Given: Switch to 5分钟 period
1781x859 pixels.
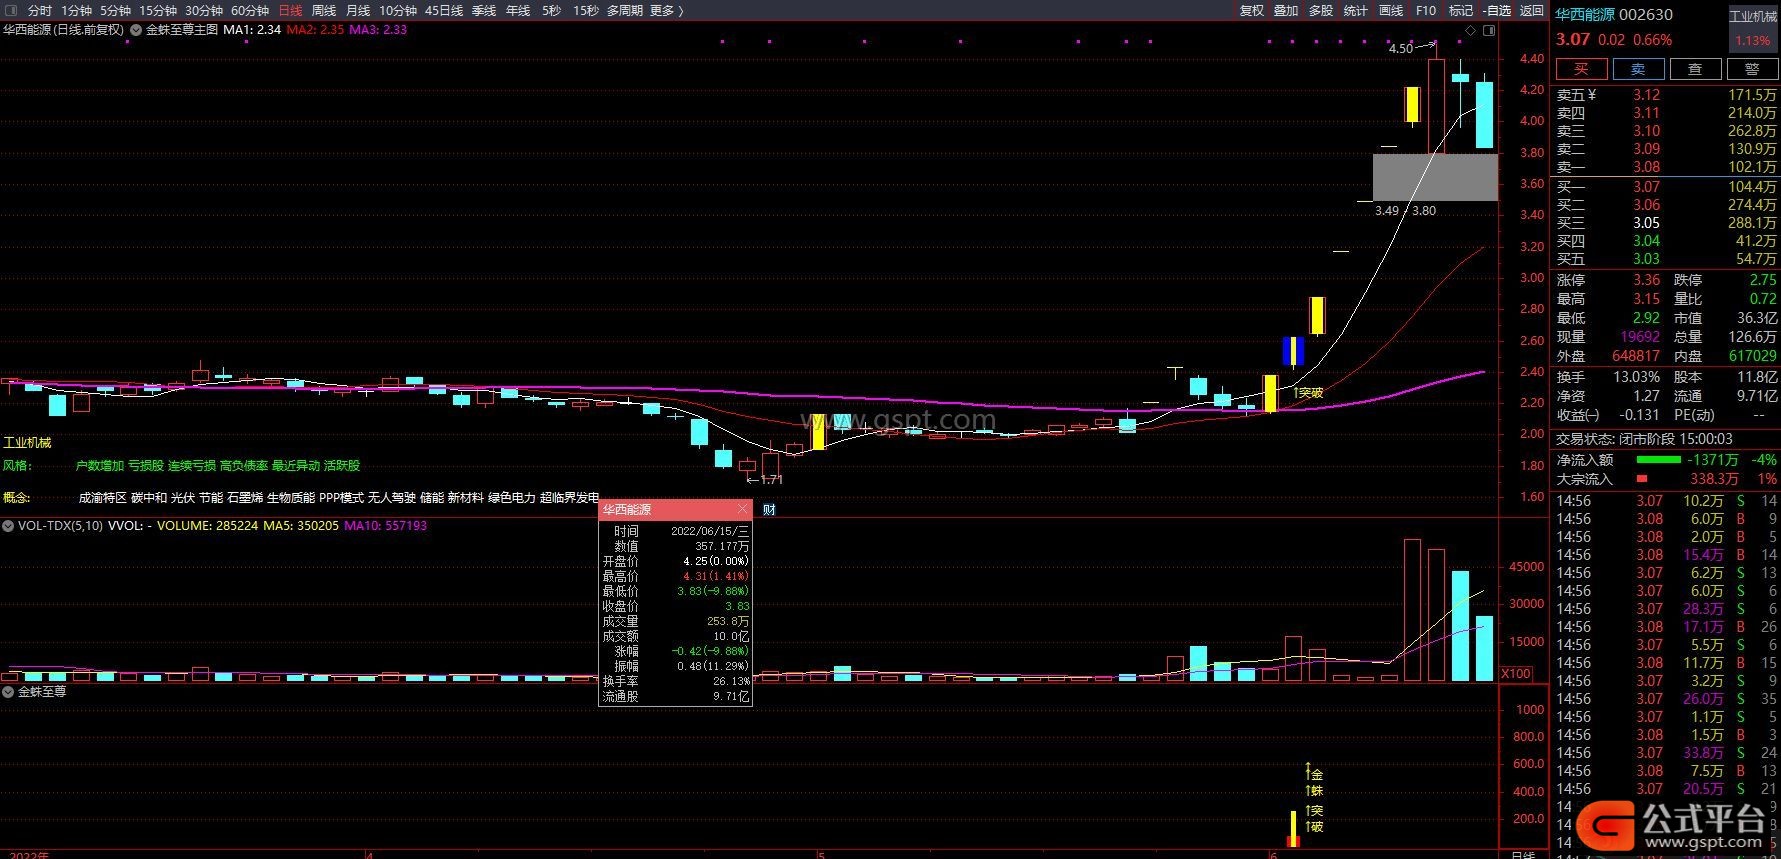Looking at the screenshot, I should (116, 10).
